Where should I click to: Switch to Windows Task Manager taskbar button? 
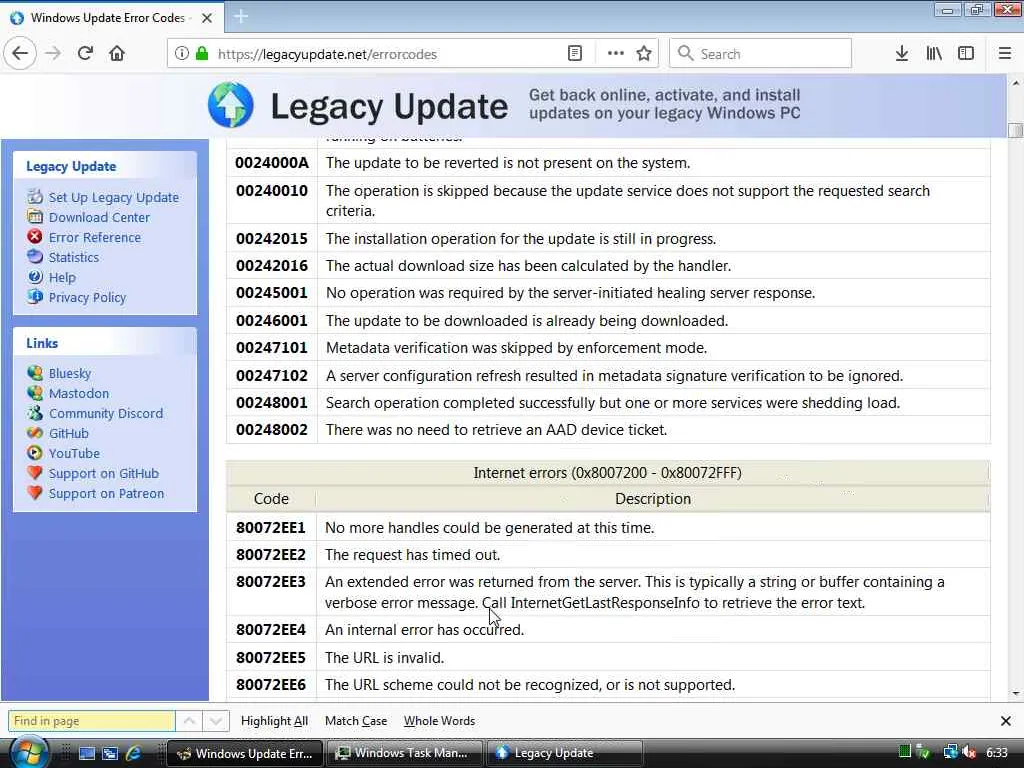coord(405,753)
